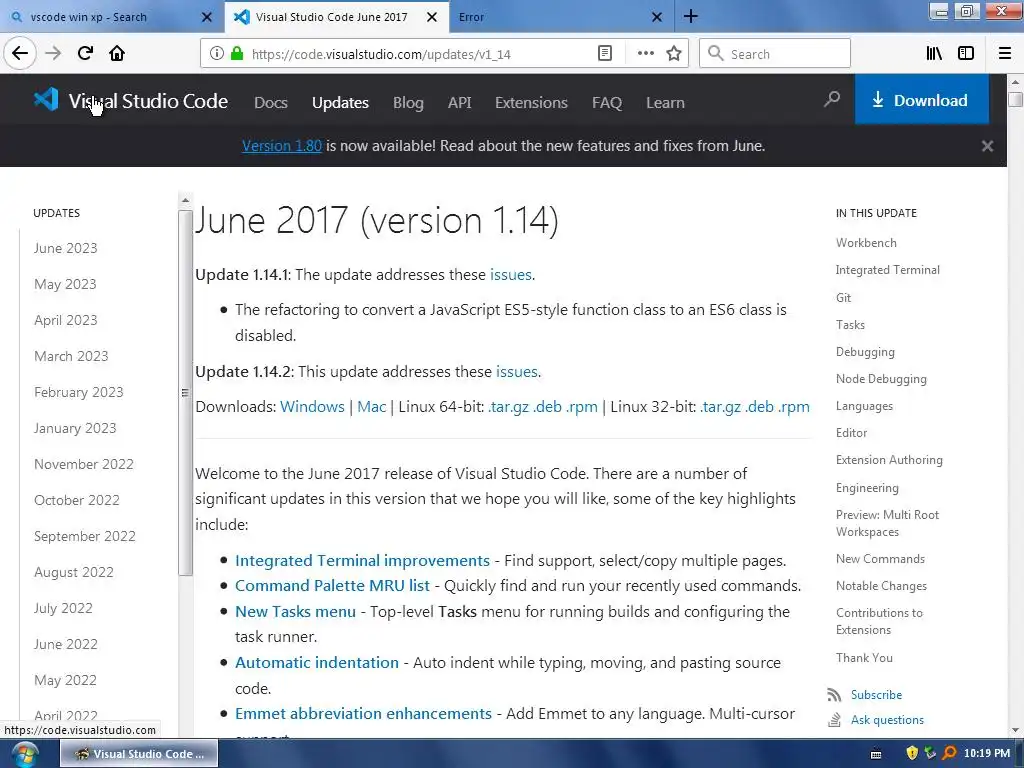Click page scrollbar down arrow
Screen dimensions: 1024x768
pyautogui.click(x=1015, y=730)
